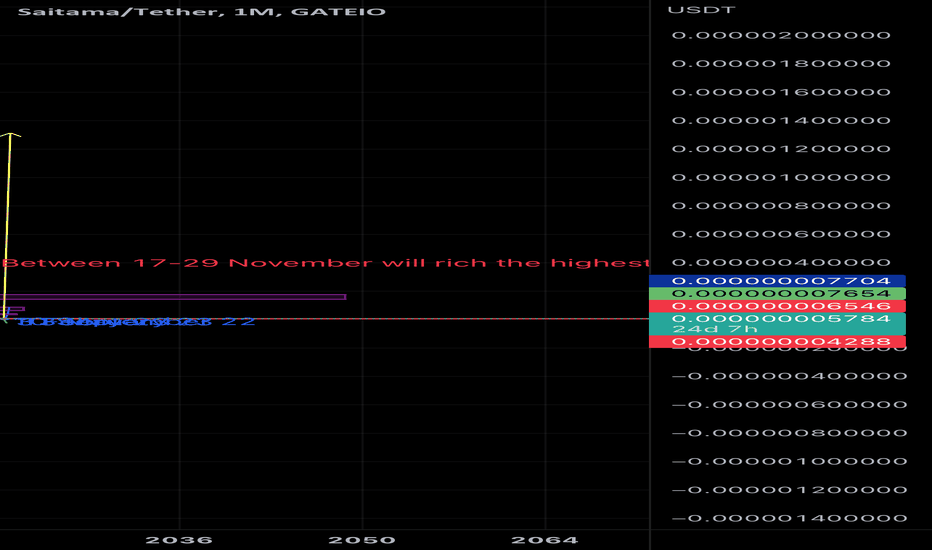Click price scale value 0.000001800000
The width and height of the screenshot is (932, 550).
point(781,64)
